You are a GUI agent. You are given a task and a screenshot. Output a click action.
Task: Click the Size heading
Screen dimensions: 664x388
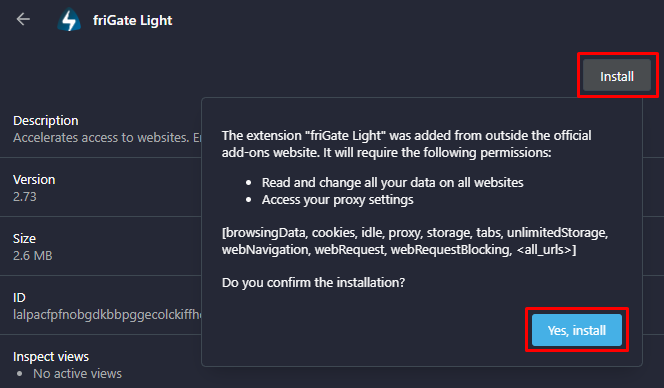24,238
